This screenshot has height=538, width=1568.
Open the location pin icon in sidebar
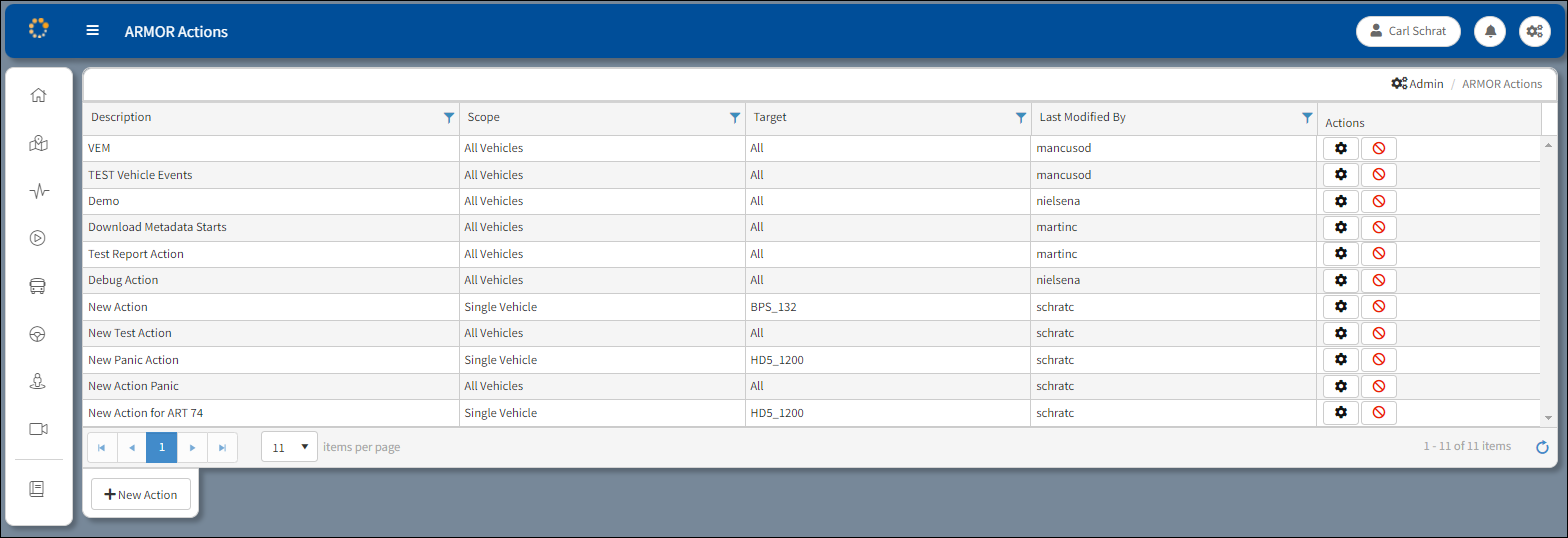click(x=39, y=381)
